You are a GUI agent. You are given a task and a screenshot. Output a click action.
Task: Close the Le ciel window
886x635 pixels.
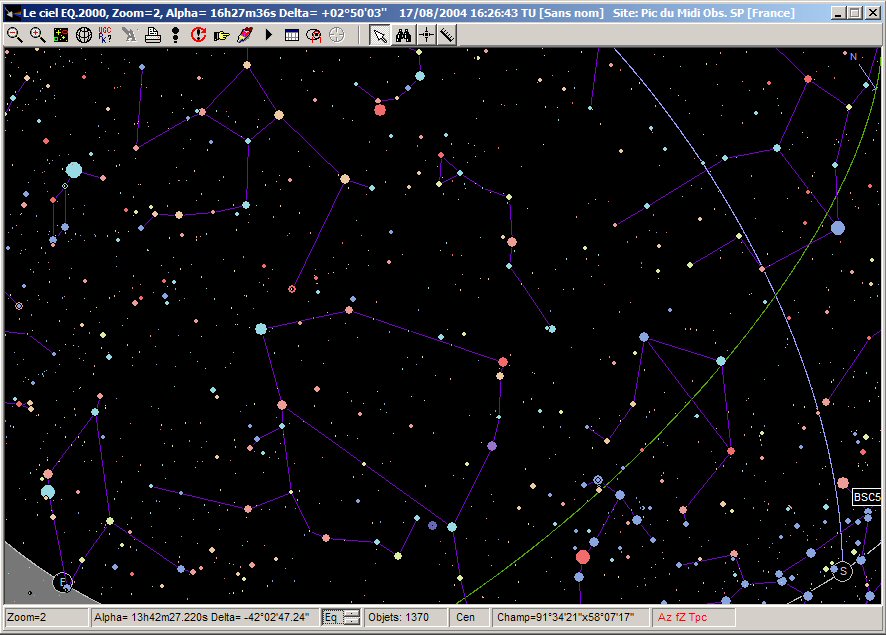(872, 12)
